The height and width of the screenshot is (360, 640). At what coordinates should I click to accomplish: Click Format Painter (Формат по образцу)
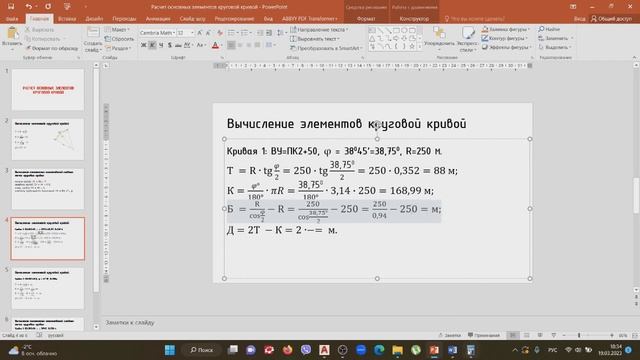click(52, 48)
